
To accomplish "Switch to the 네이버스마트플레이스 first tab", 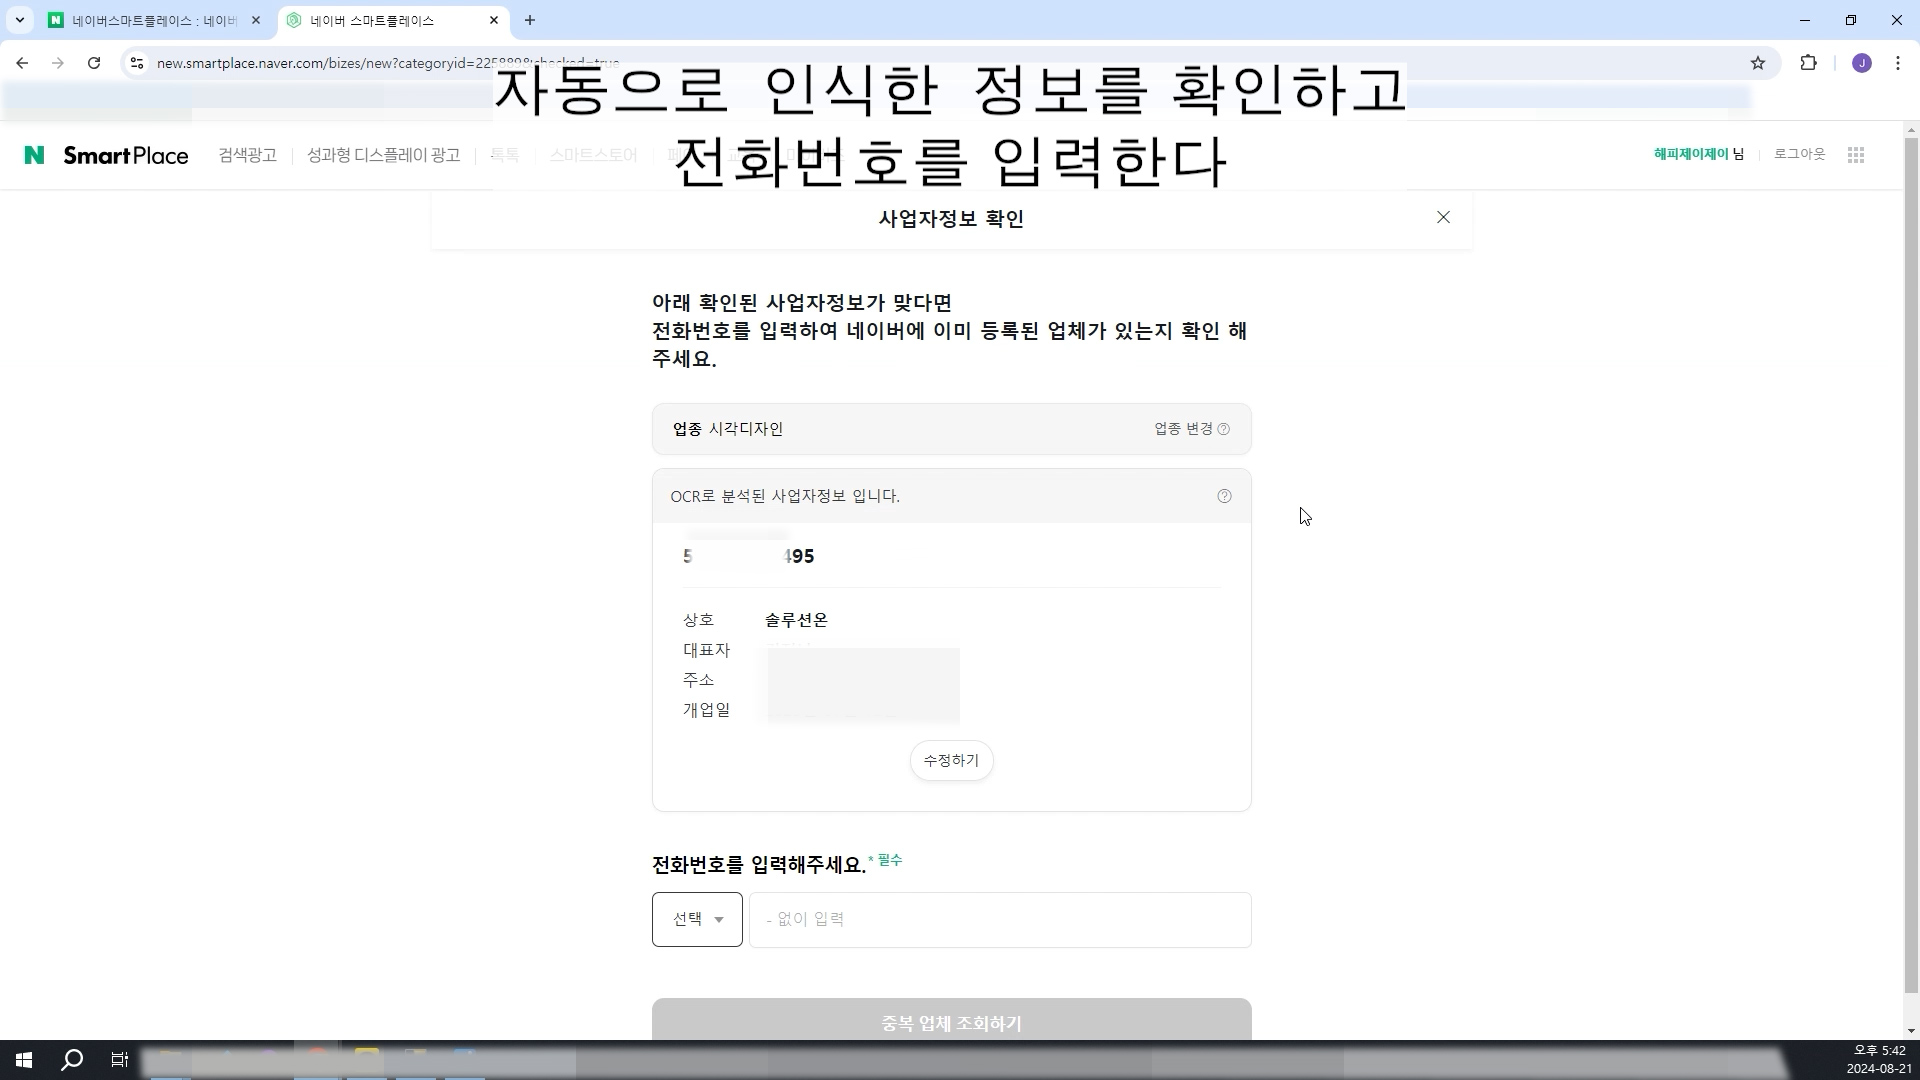I will (x=150, y=20).
